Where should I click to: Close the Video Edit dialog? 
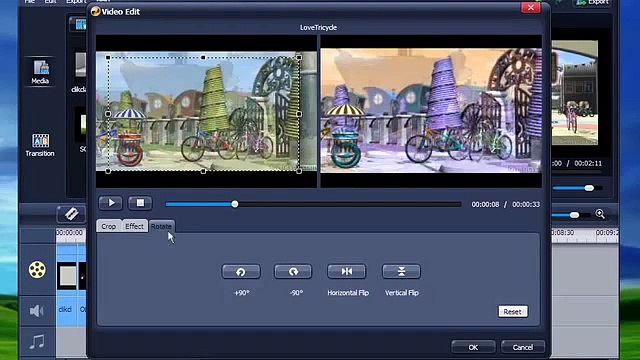531,7
